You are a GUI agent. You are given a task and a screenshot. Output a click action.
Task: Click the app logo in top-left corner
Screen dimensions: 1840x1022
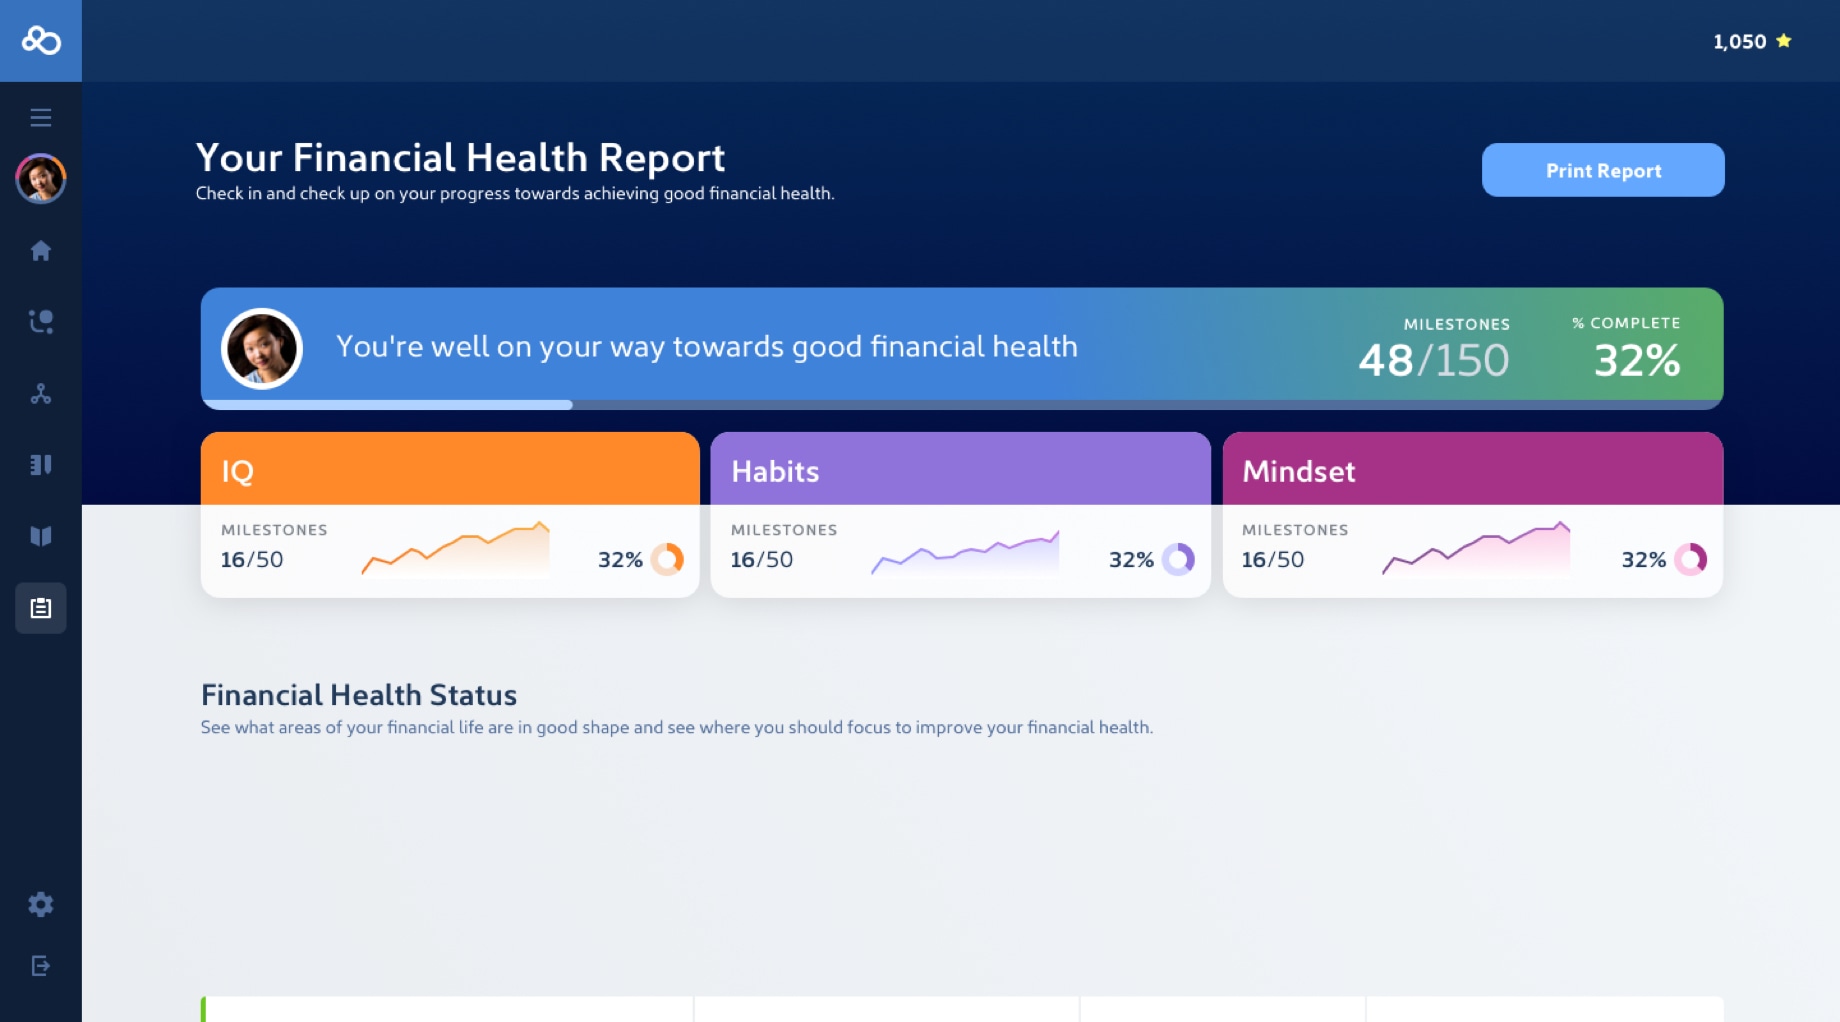coord(40,40)
